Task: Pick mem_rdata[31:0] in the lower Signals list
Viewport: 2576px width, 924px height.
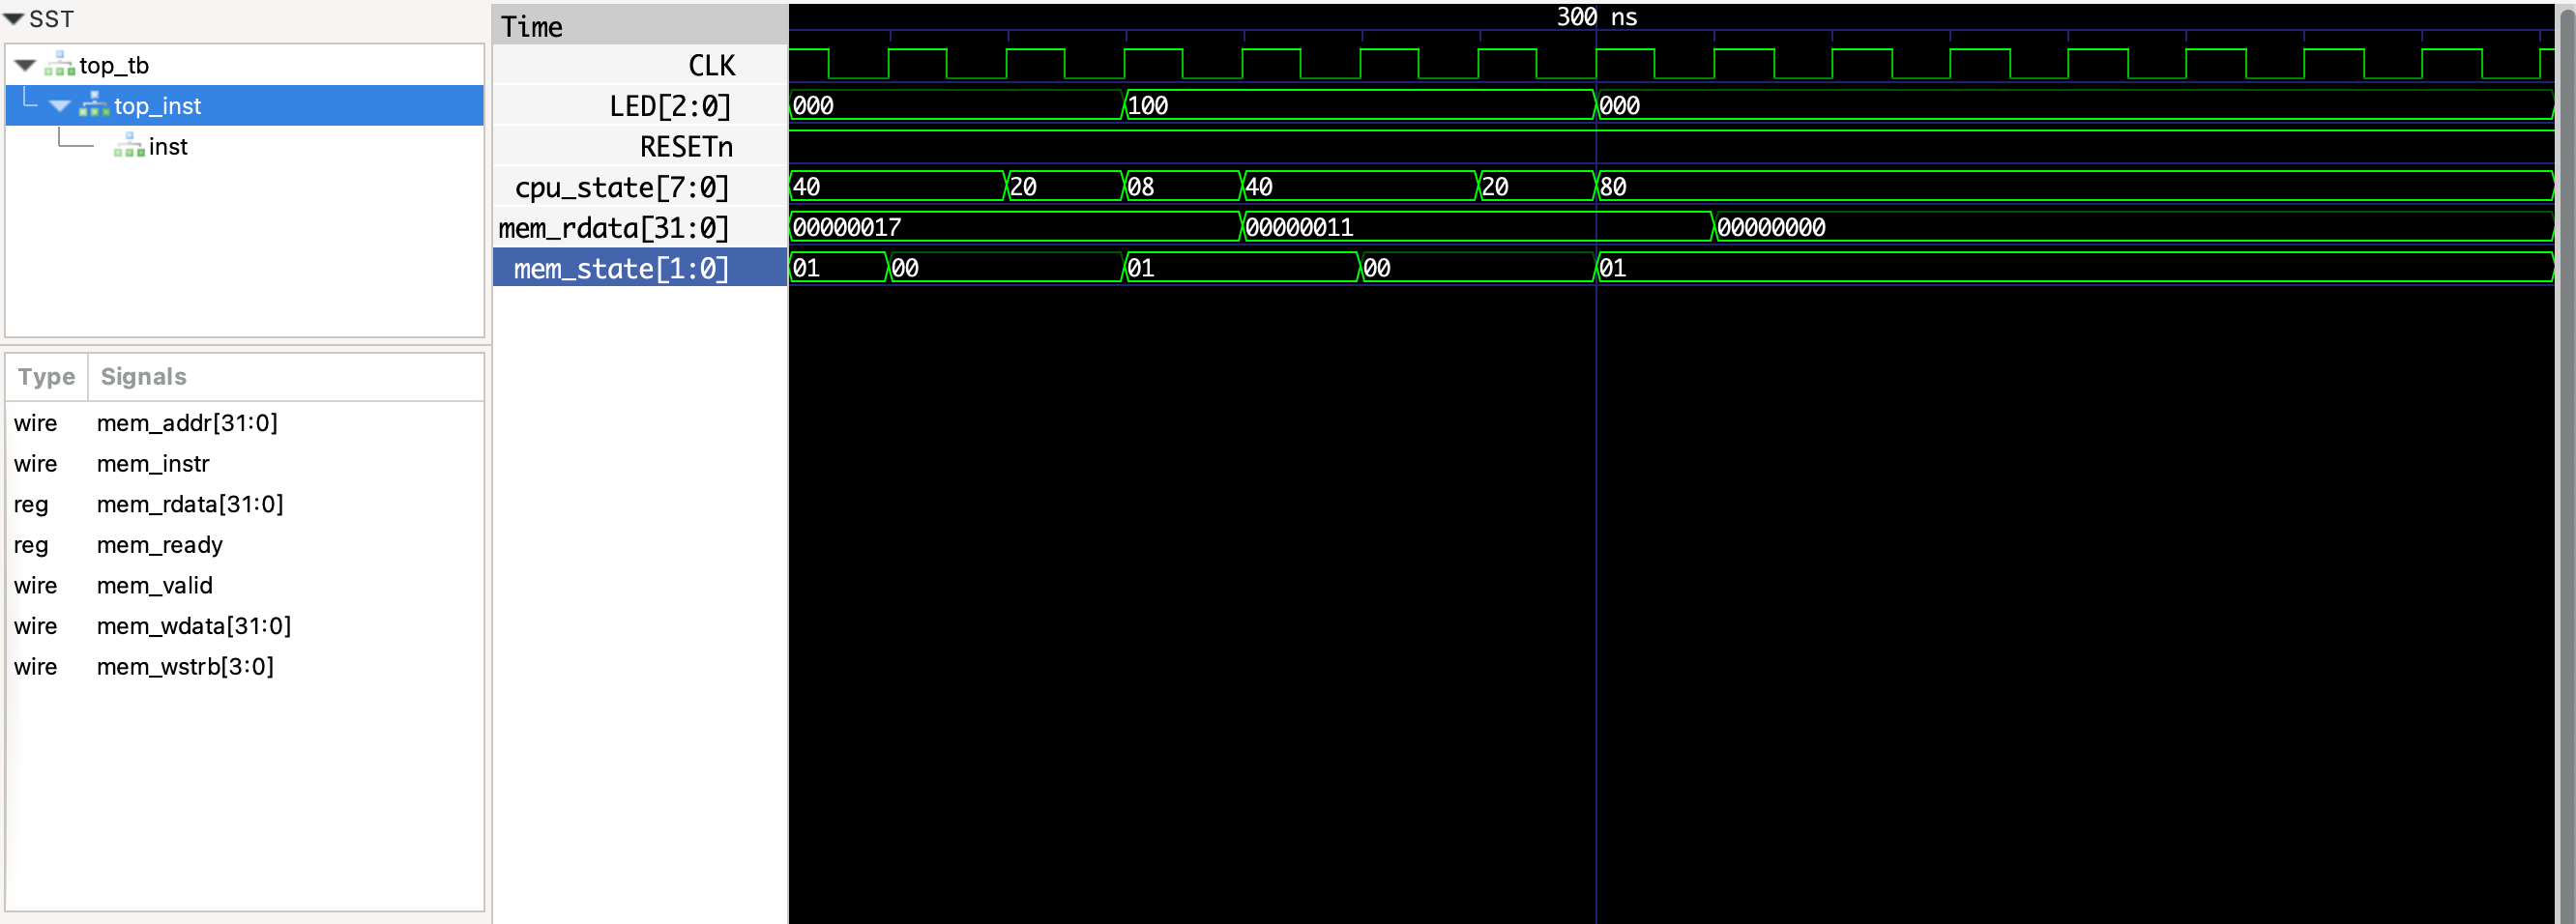Action: (x=190, y=504)
